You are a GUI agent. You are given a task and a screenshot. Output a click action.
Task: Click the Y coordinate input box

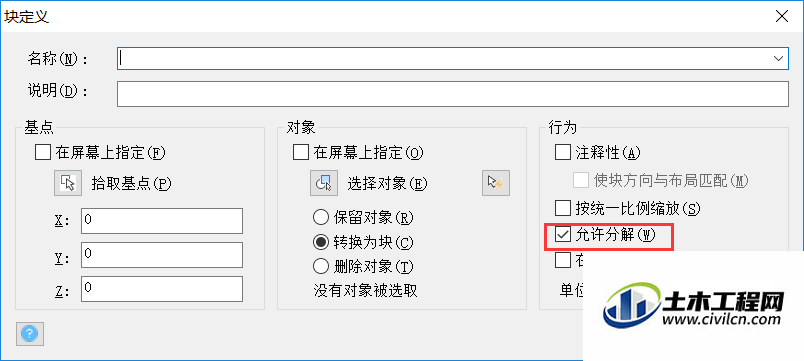[x=162, y=255]
